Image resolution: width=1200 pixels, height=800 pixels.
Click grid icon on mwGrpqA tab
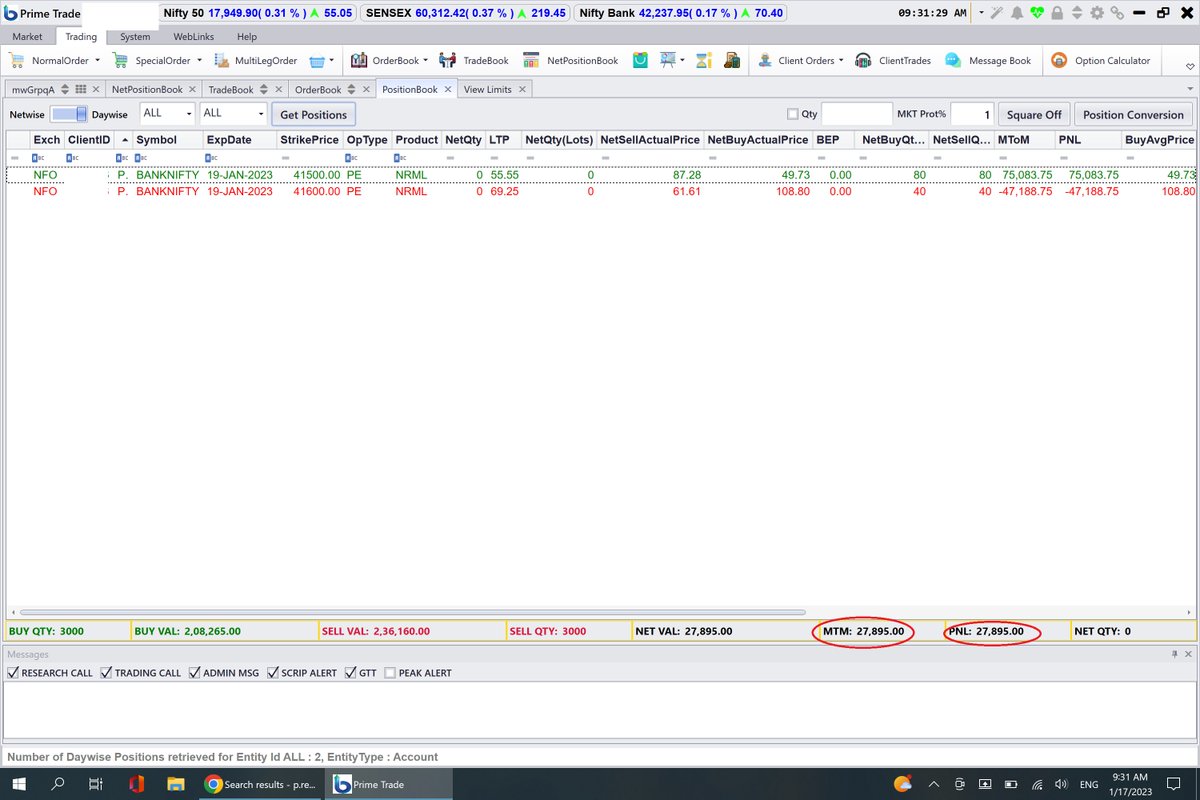pyautogui.click(x=81, y=89)
